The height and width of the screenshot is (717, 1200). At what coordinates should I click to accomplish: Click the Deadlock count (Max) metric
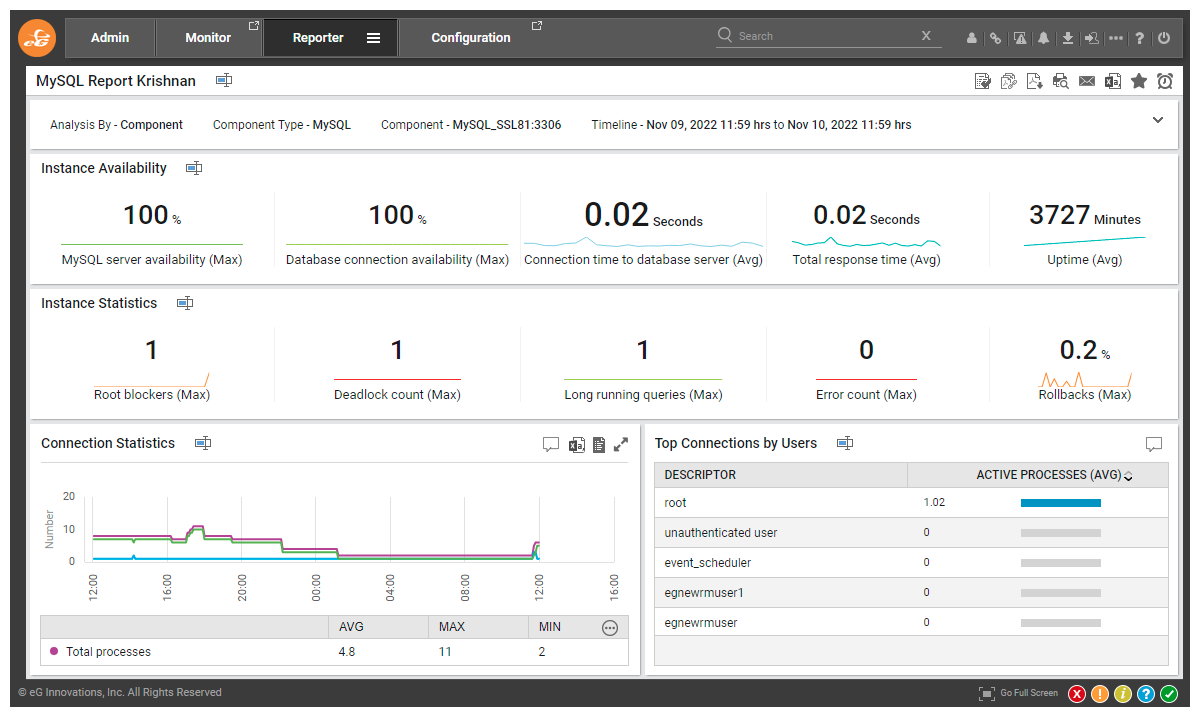pyautogui.click(x=397, y=369)
